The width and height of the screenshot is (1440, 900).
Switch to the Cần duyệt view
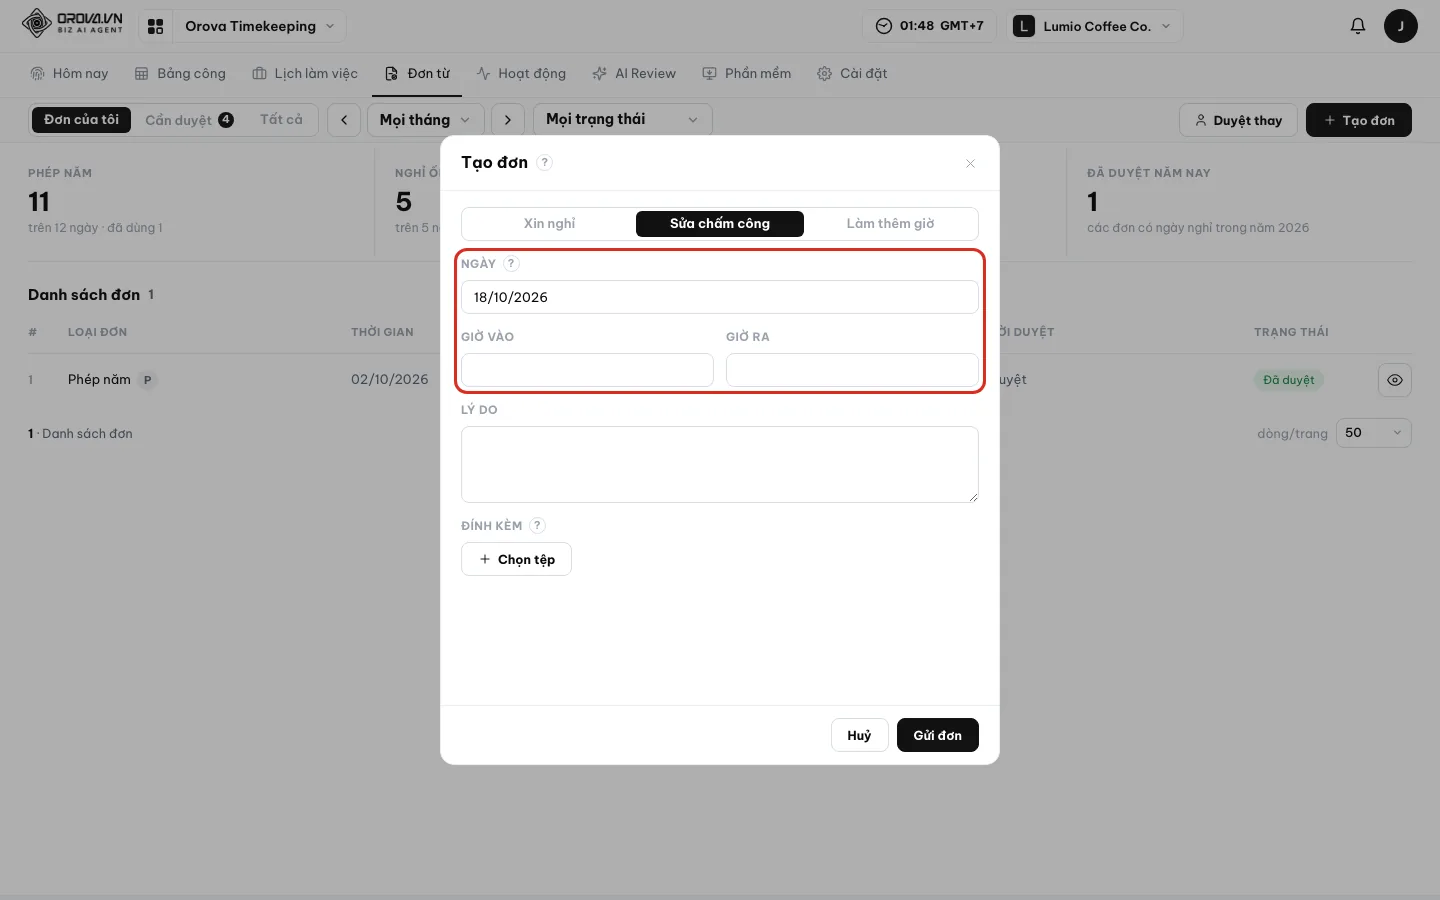click(x=189, y=120)
